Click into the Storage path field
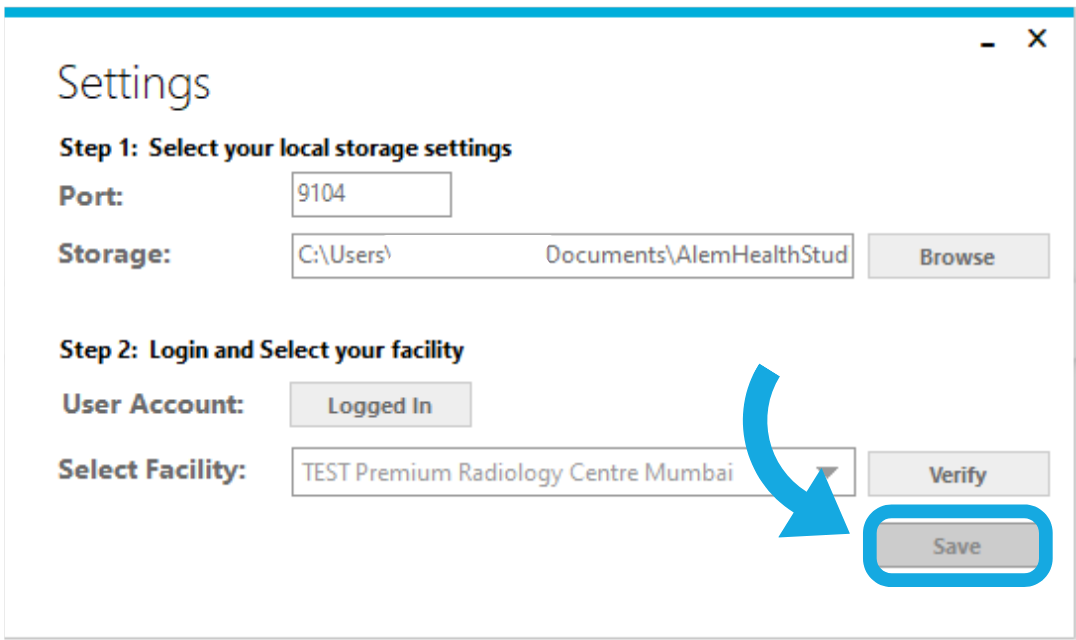The height and width of the screenshot is (640, 1076). coord(572,256)
